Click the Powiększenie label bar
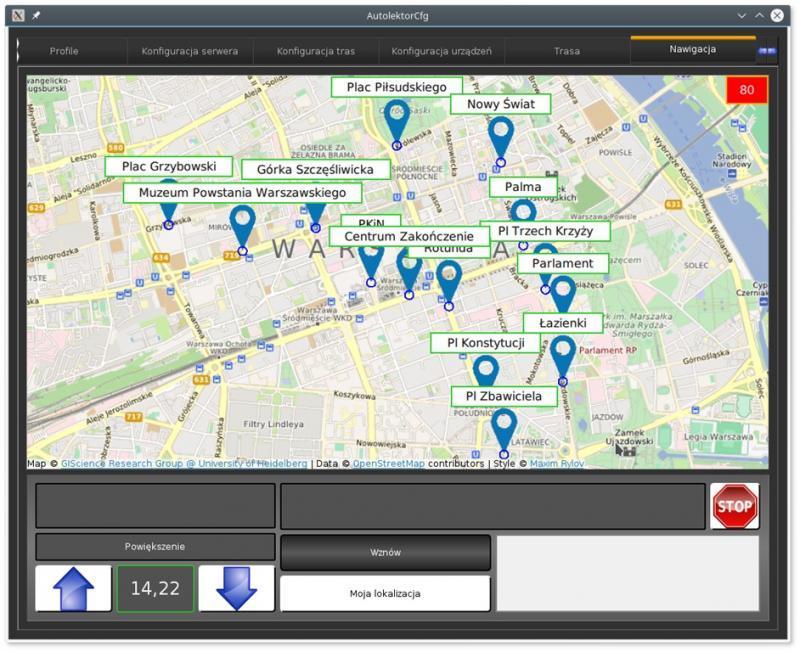 (x=155, y=546)
